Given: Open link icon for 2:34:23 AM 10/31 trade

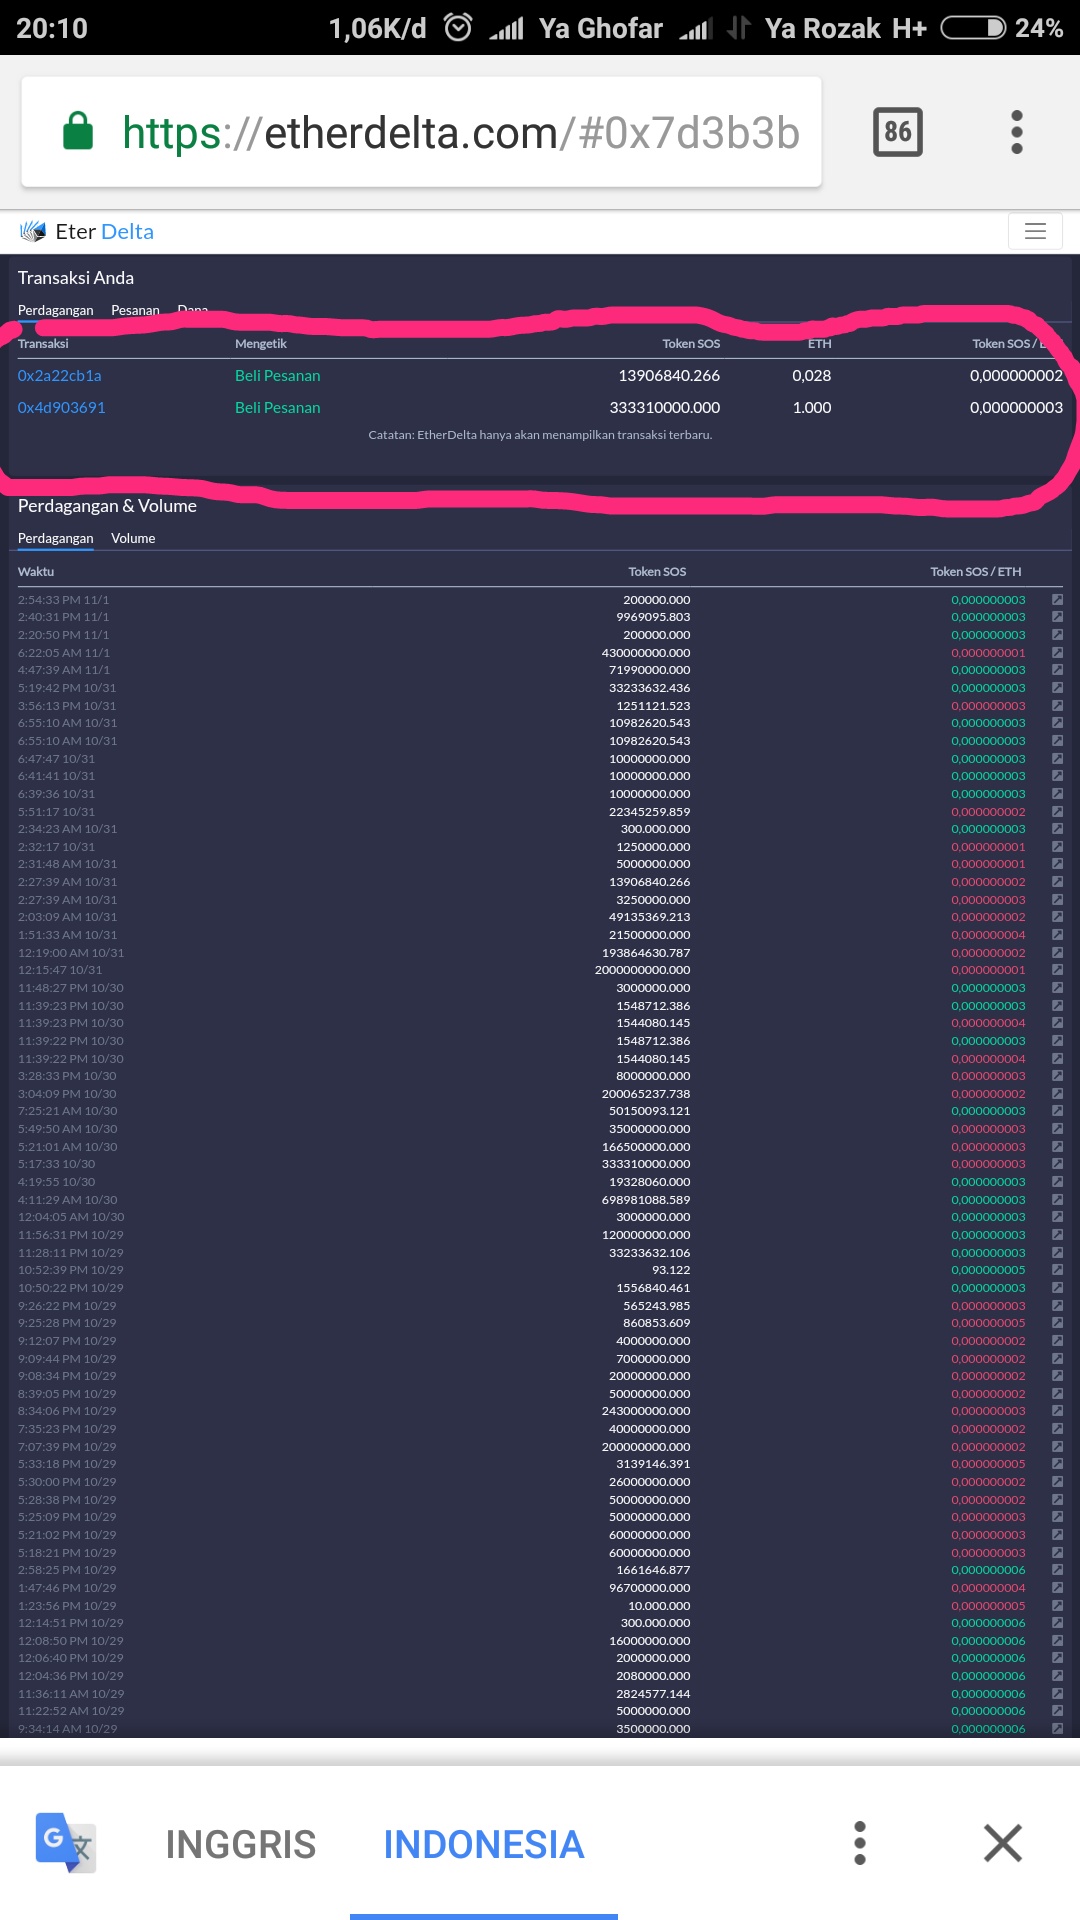Looking at the screenshot, I should coord(1057,829).
